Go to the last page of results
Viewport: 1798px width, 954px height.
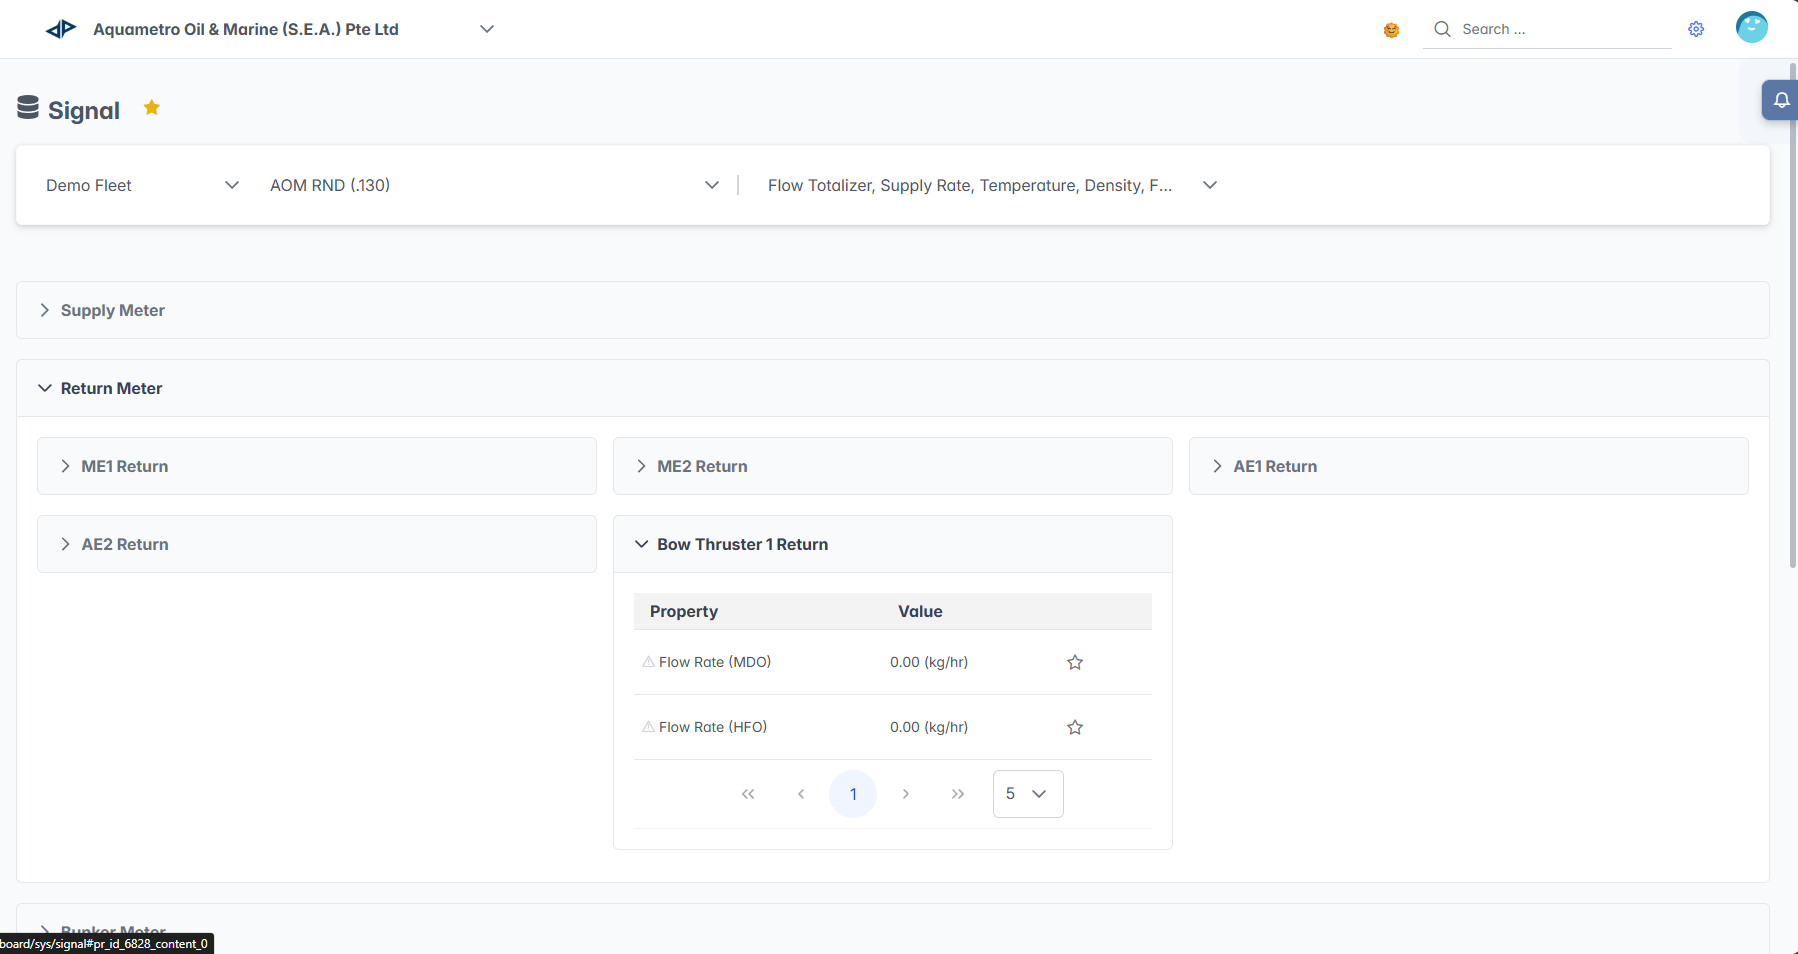point(958,794)
